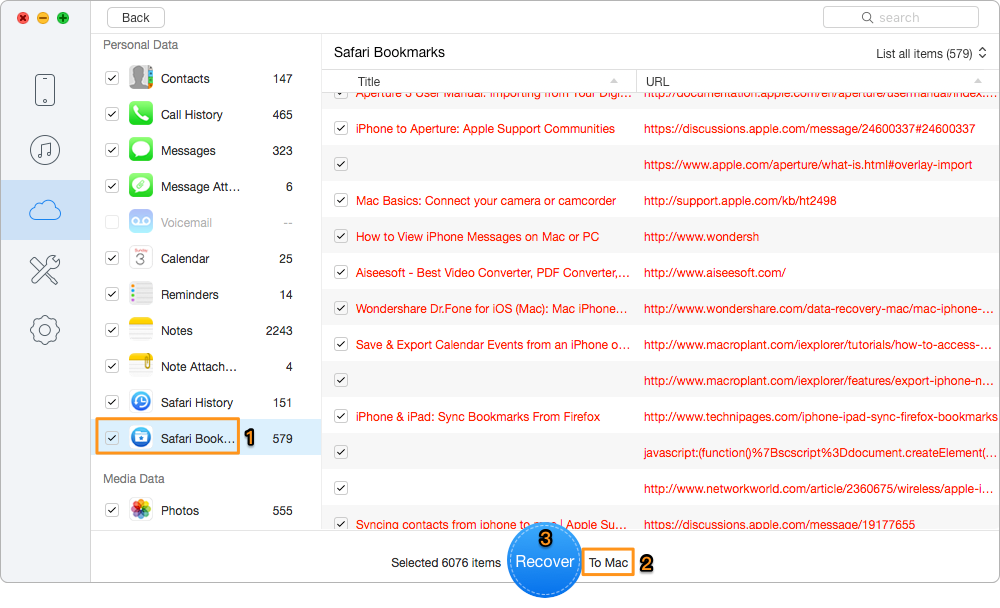
Task: Open the networkworld.com article URL
Action: point(819,489)
